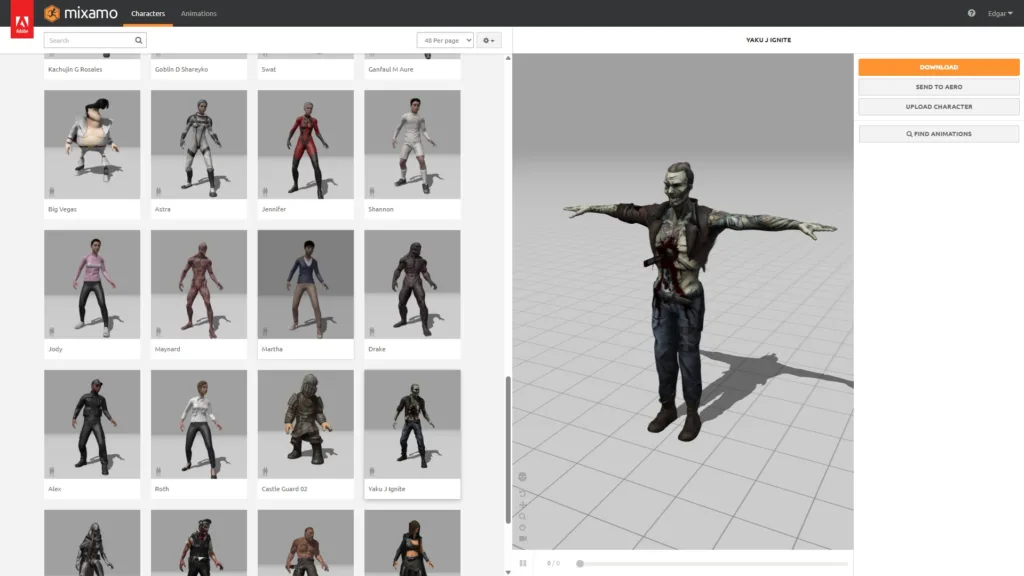
Task: Toggle skeleton view with the face icon
Action: coord(522,477)
